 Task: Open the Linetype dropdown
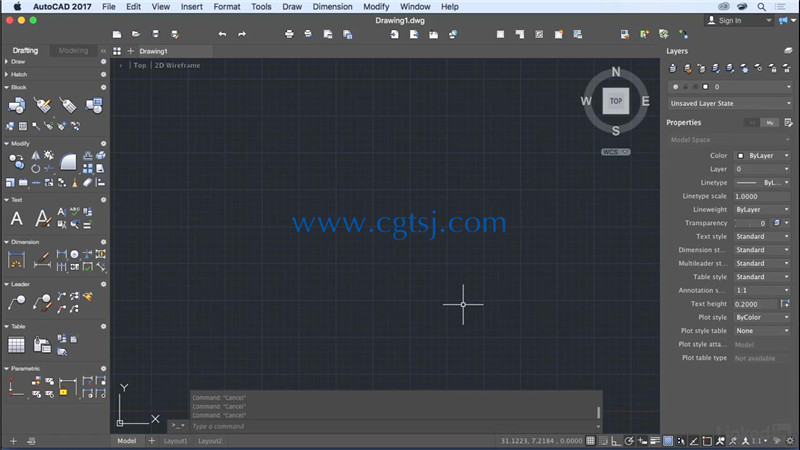pos(763,183)
